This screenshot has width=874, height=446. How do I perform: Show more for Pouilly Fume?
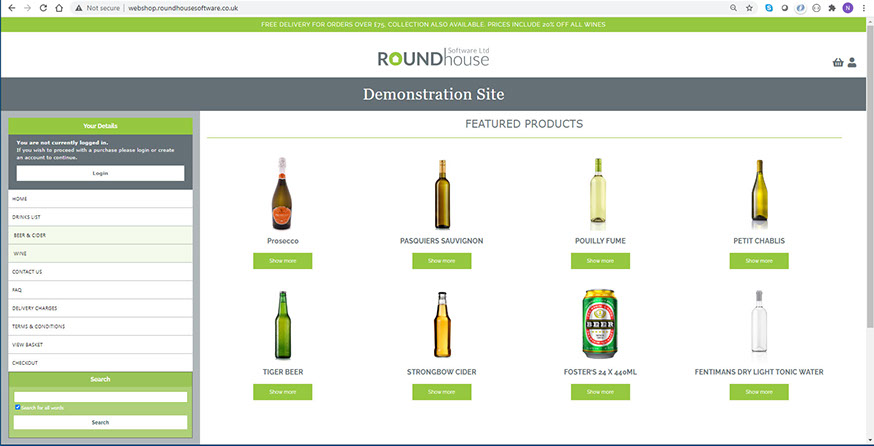[x=600, y=261]
